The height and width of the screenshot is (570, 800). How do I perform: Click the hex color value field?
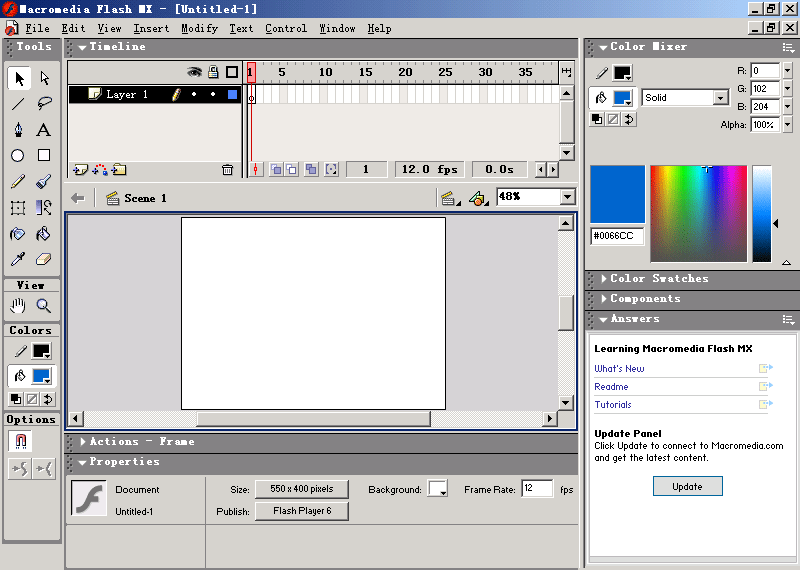click(x=617, y=236)
